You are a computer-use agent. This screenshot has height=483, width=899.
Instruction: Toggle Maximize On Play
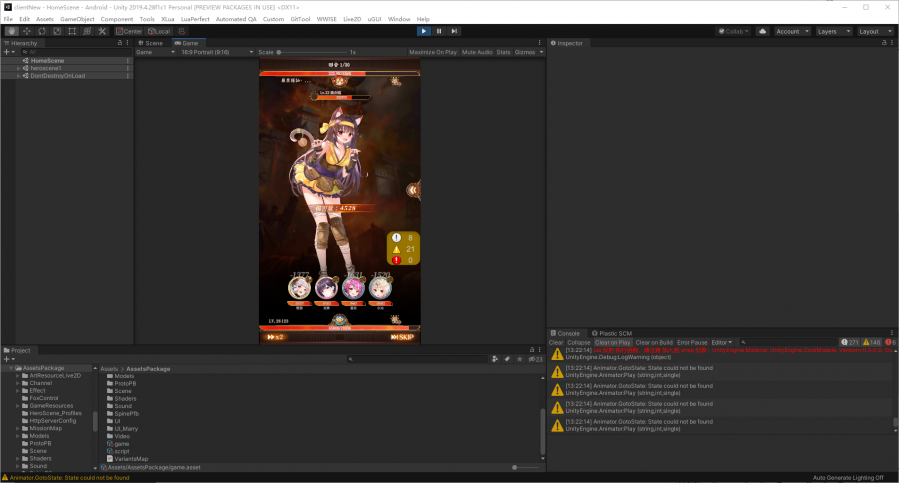pos(433,52)
